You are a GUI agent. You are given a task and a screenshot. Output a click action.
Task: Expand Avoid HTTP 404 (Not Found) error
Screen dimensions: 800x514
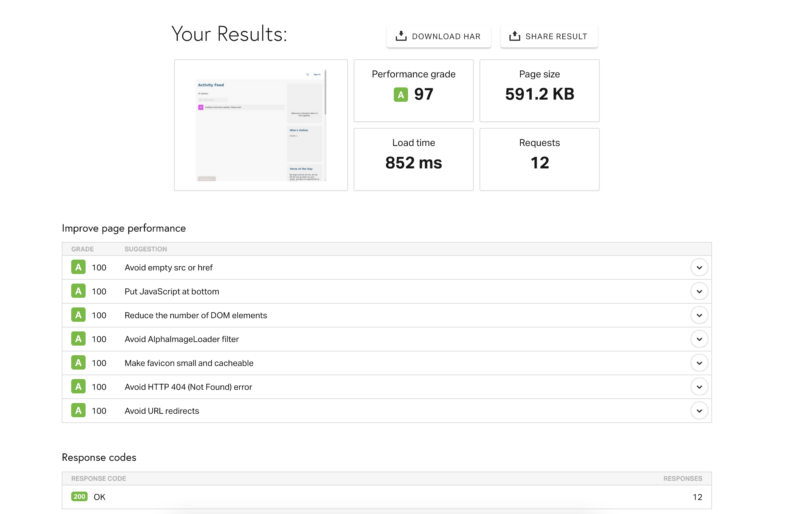tap(699, 387)
